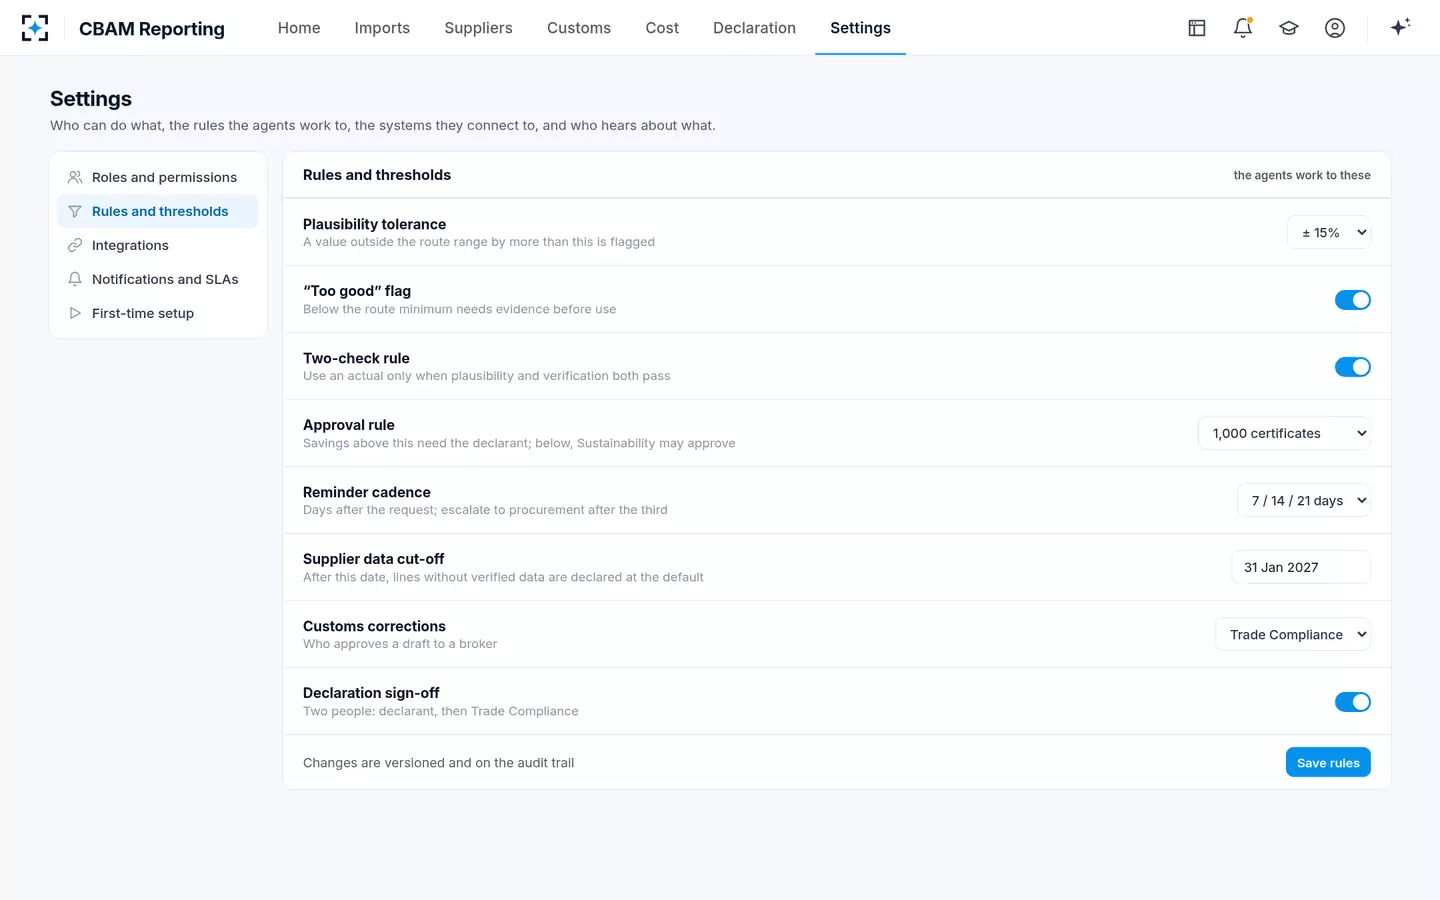This screenshot has width=1440, height=900.
Task: Click the Save rules button
Action: coord(1328,763)
